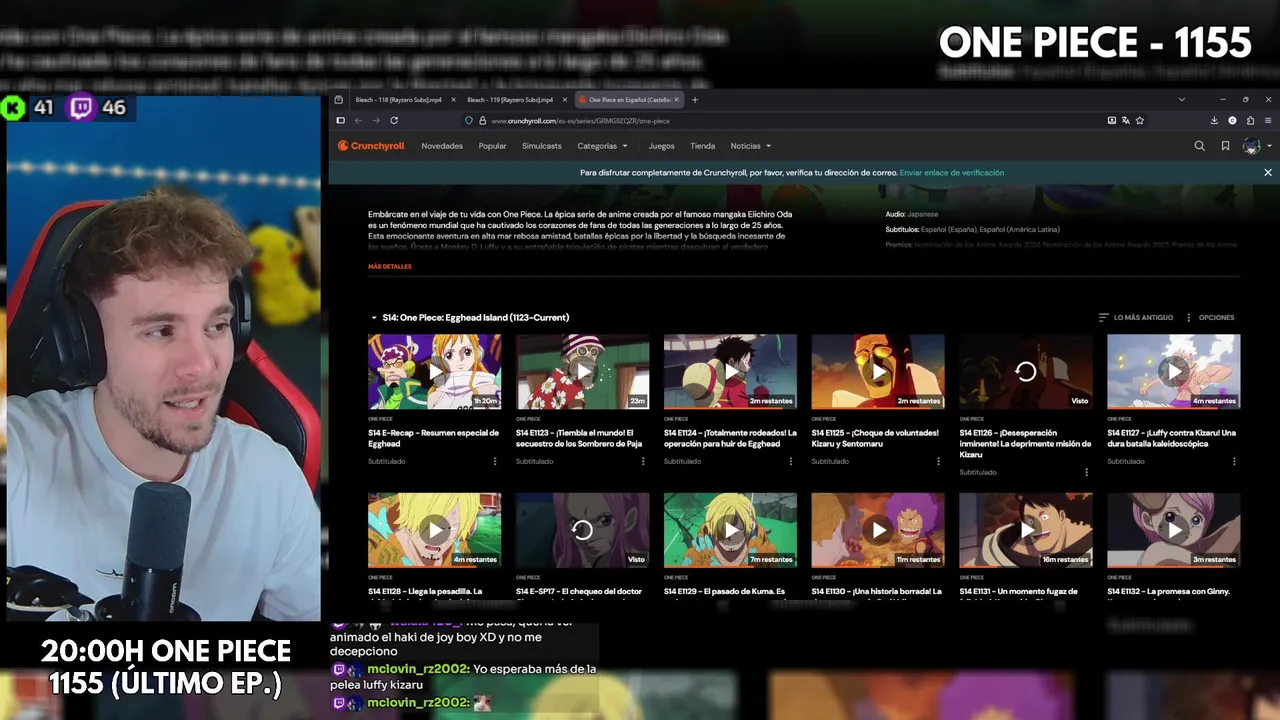Click the Crunchyroll logo
Viewport: 1280px width, 720px height.
click(371, 146)
